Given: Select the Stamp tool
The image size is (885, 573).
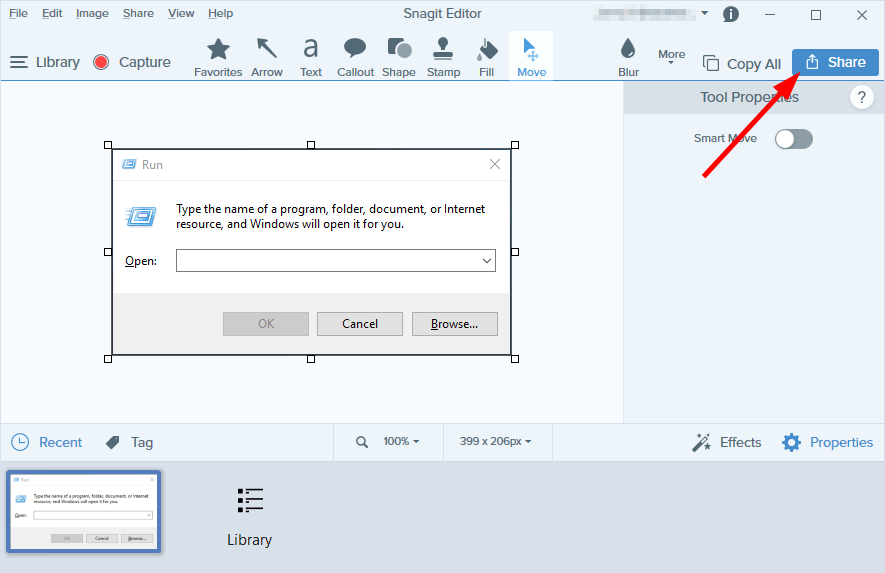Looking at the screenshot, I should click(x=443, y=57).
